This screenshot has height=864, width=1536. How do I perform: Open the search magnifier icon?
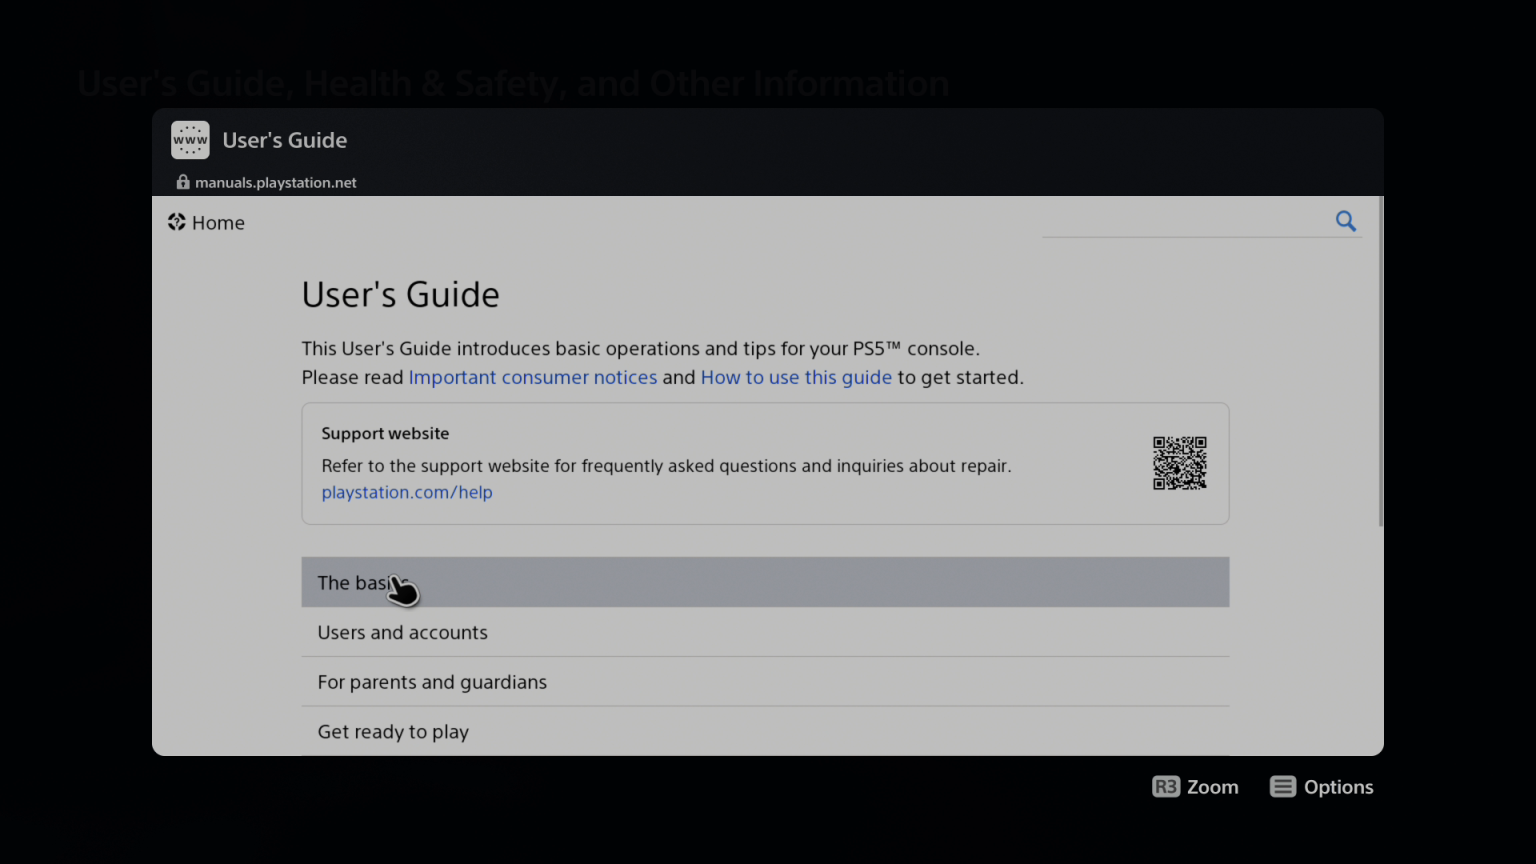(x=1345, y=221)
